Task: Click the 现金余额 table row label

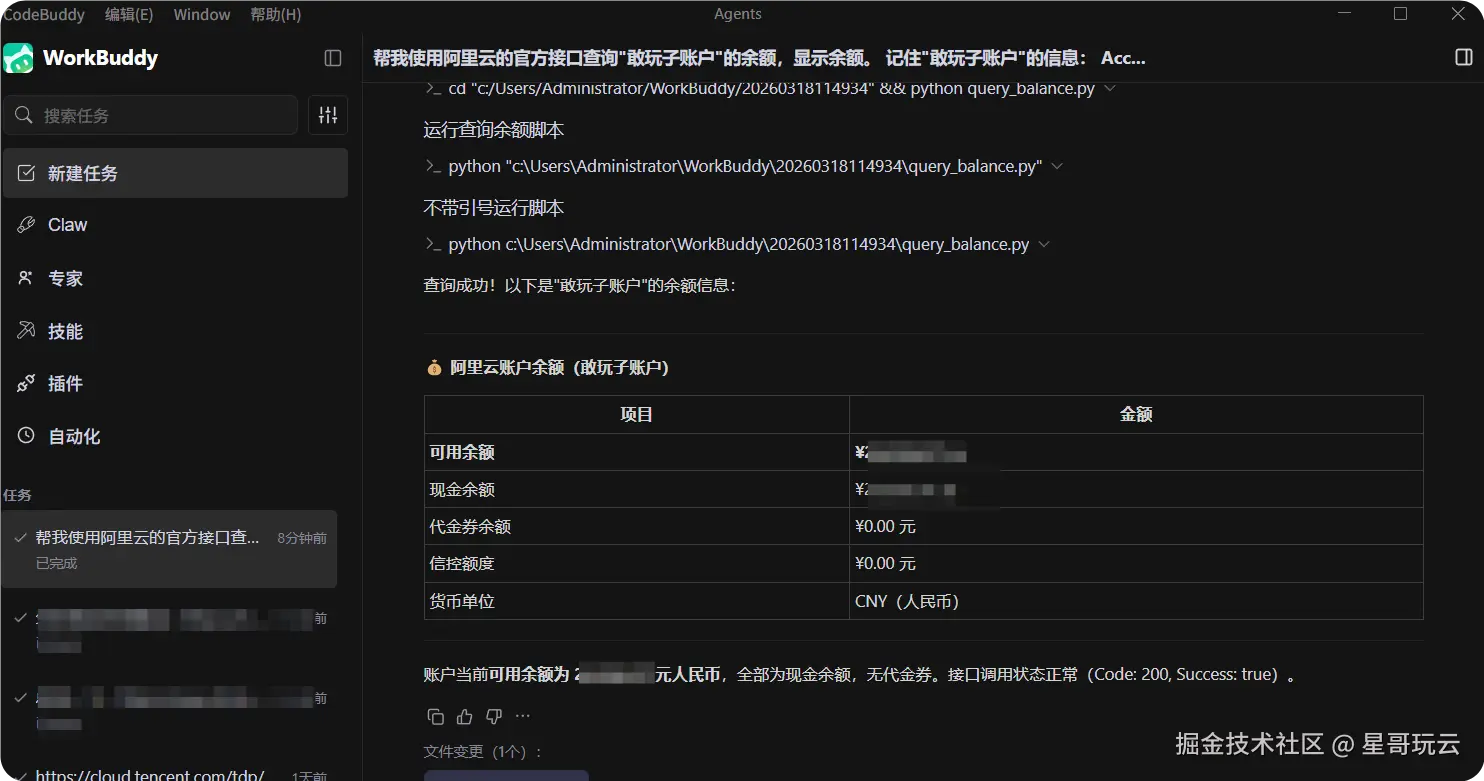Action: coord(462,489)
